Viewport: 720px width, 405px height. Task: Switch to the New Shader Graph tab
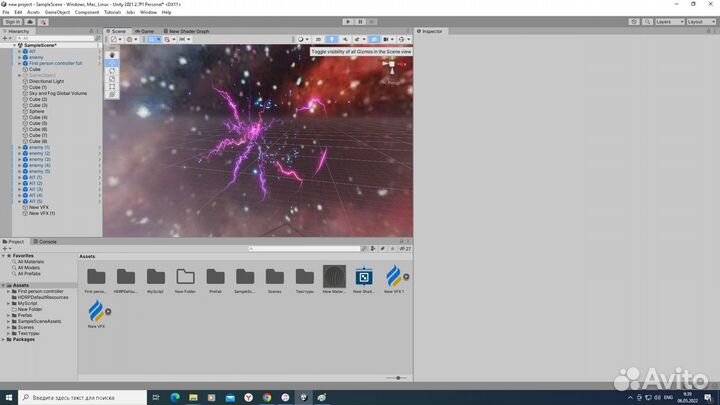pos(186,31)
